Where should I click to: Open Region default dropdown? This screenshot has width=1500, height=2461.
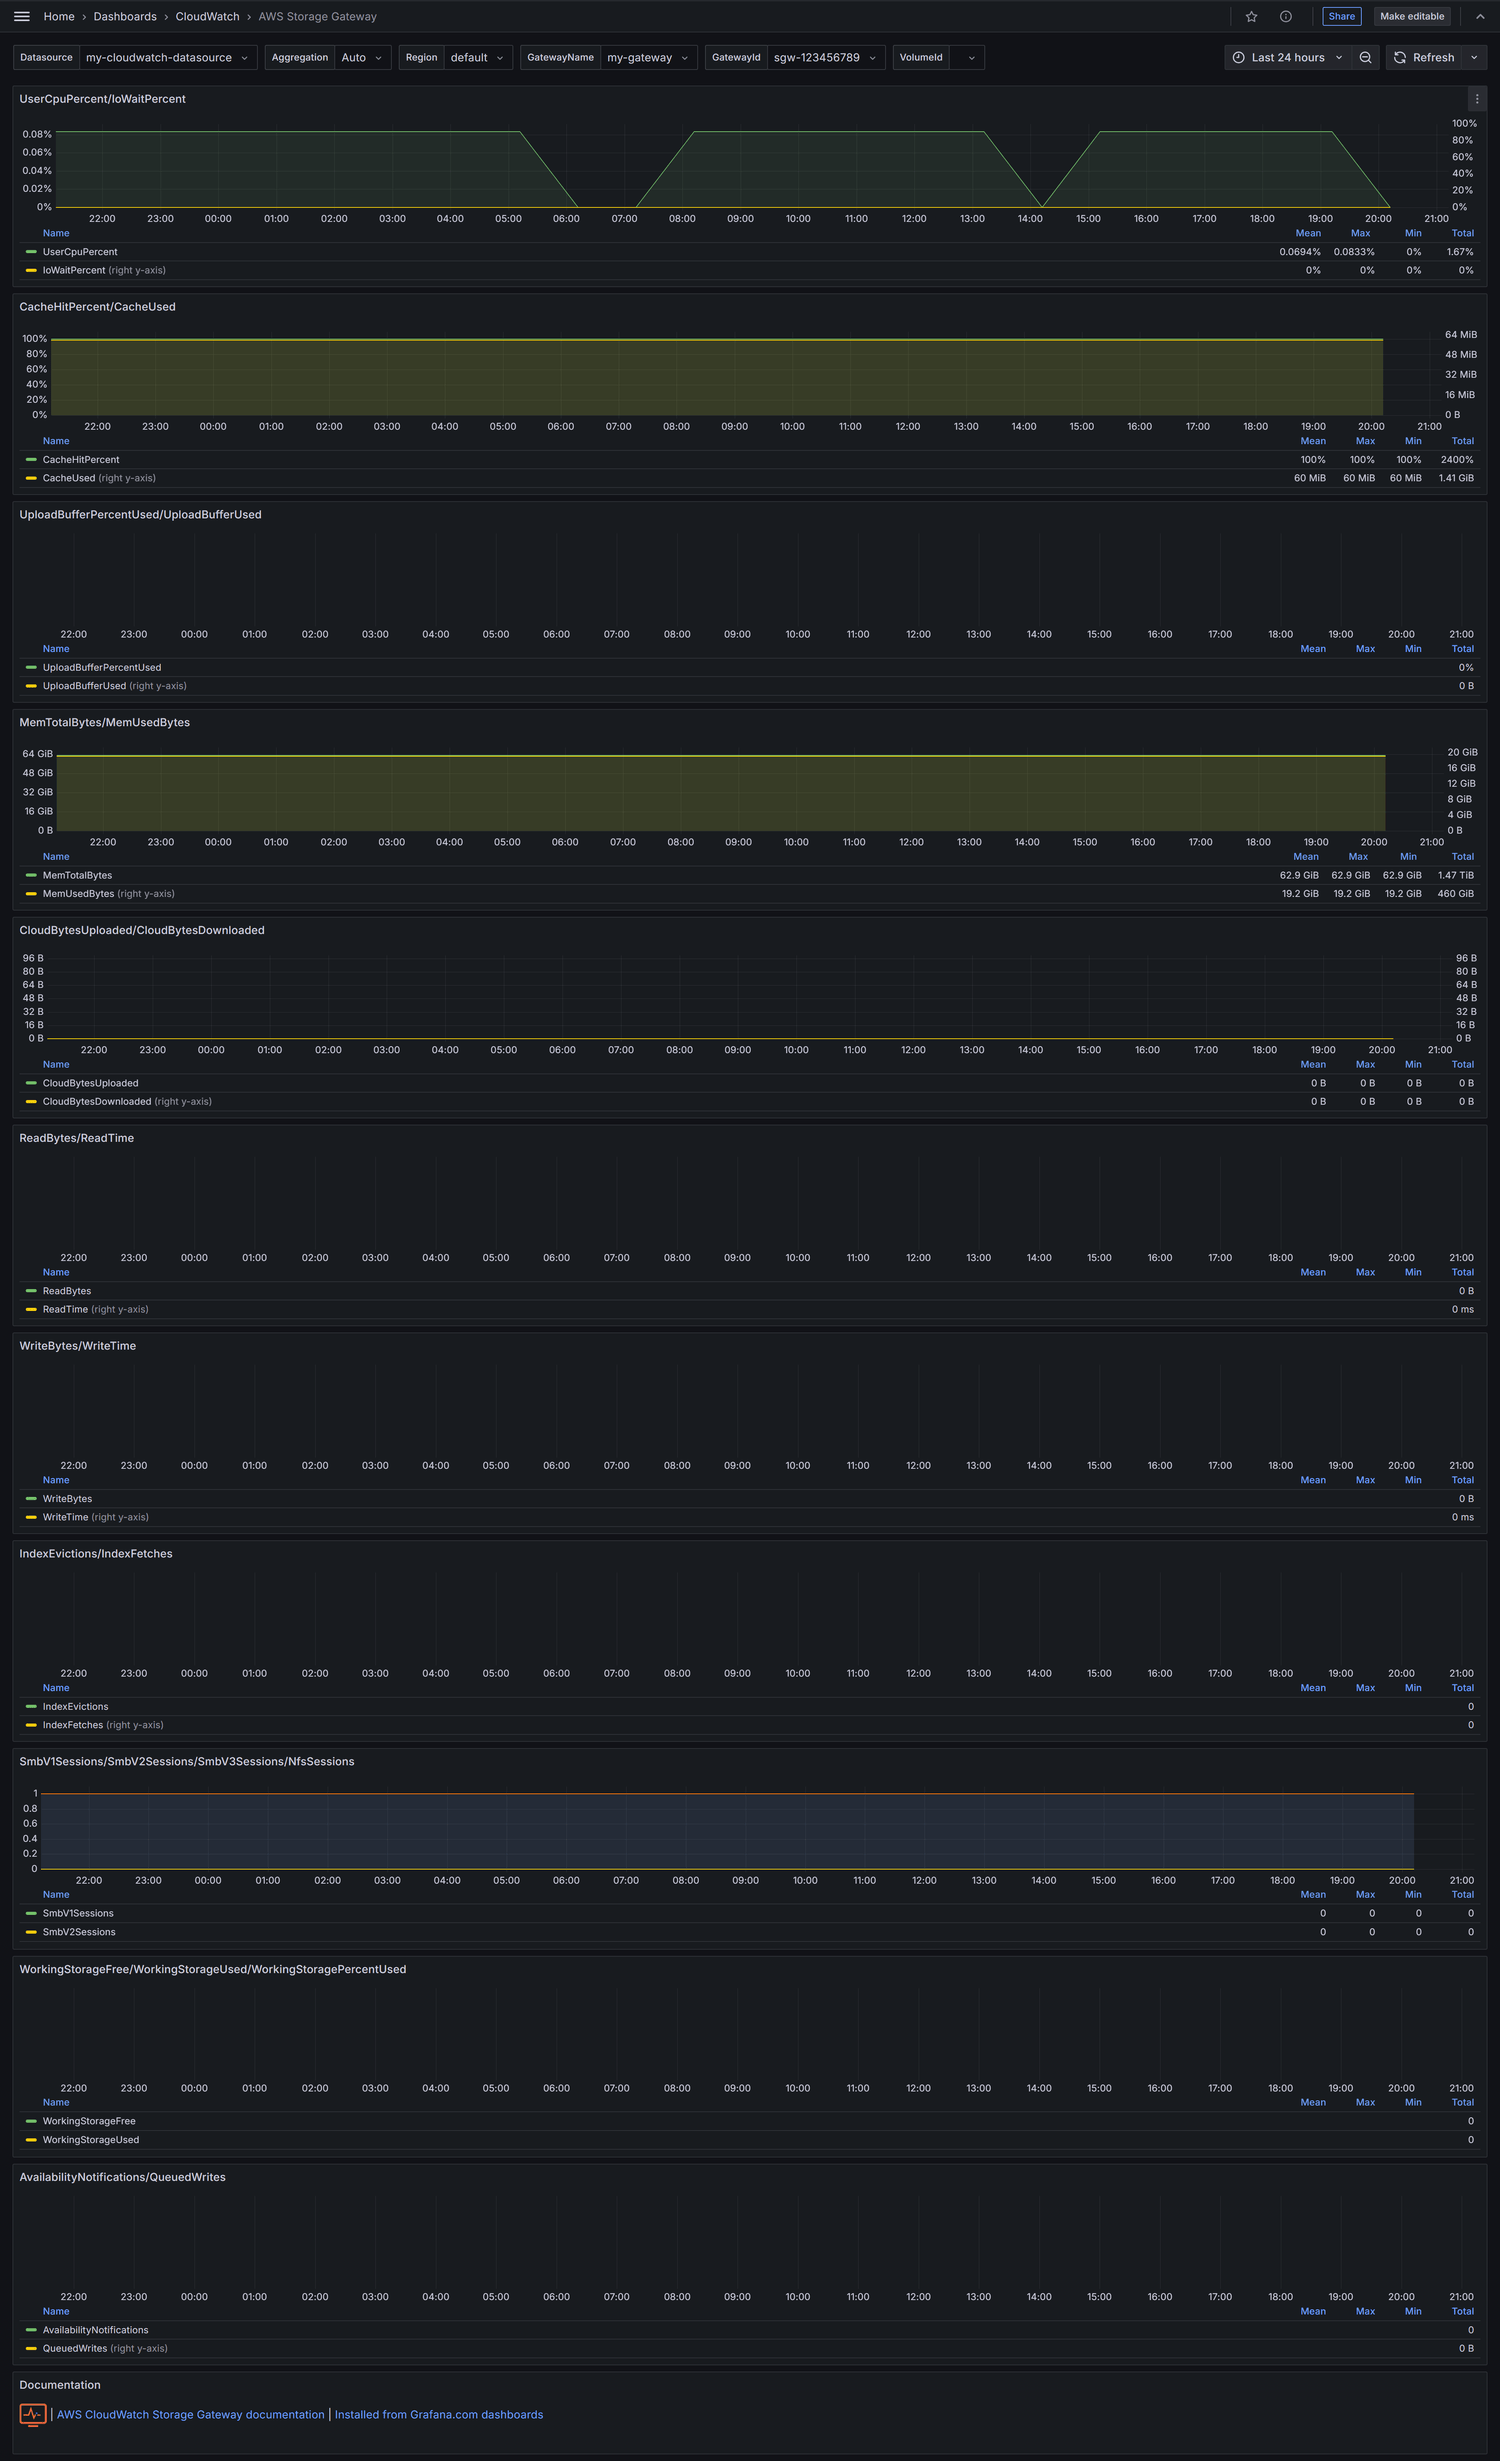[478, 58]
